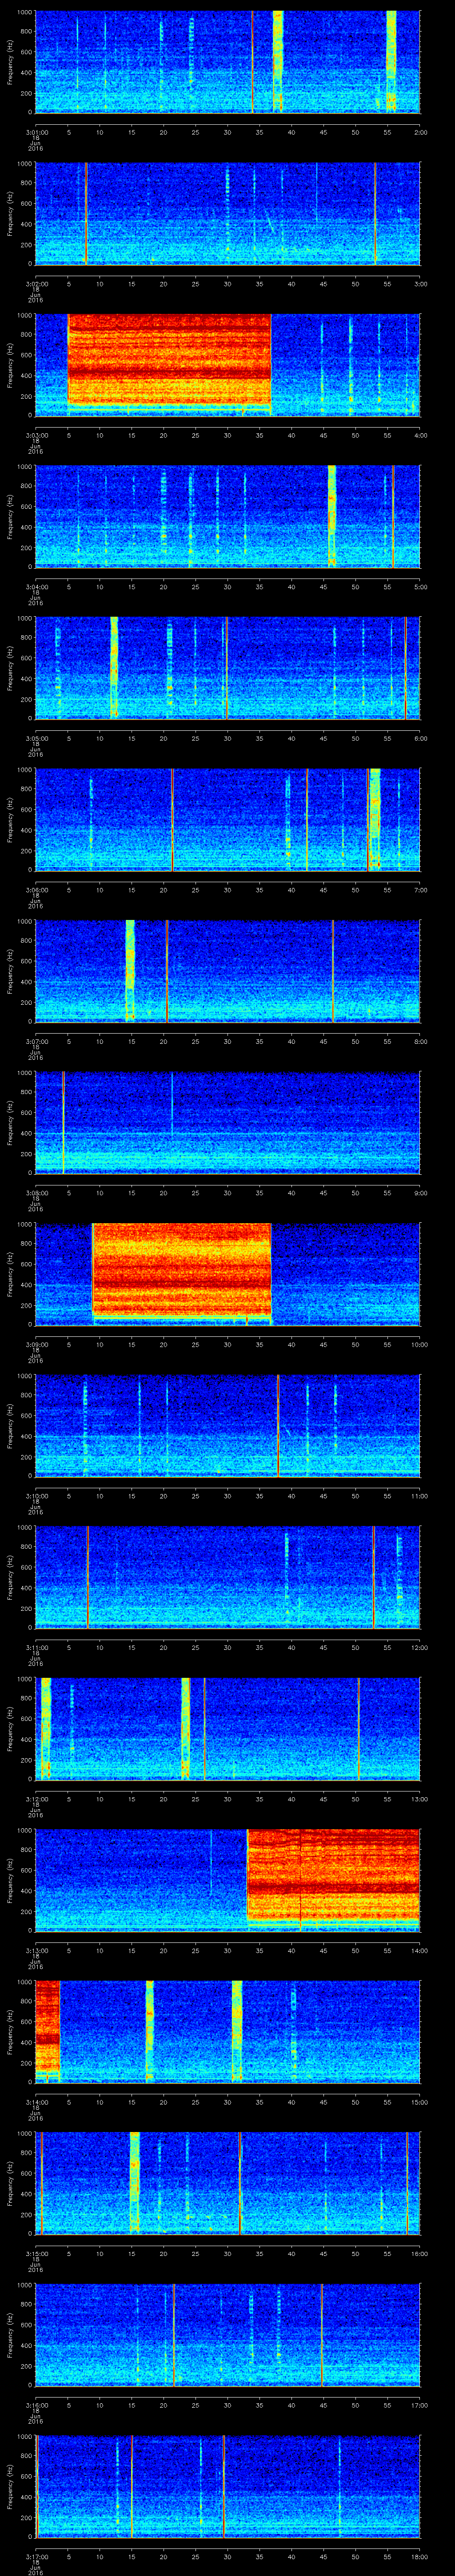Select the spectrogram panel starting at 3:15:00
The image size is (455, 2576).
coord(228,2183)
